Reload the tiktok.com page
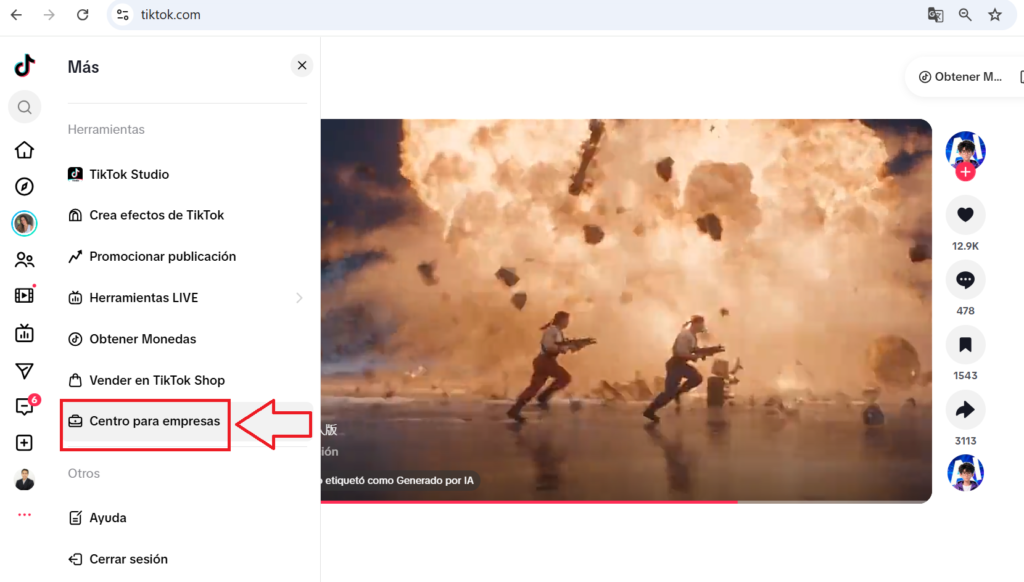Viewport: 1024px width, 582px height. pos(82,14)
